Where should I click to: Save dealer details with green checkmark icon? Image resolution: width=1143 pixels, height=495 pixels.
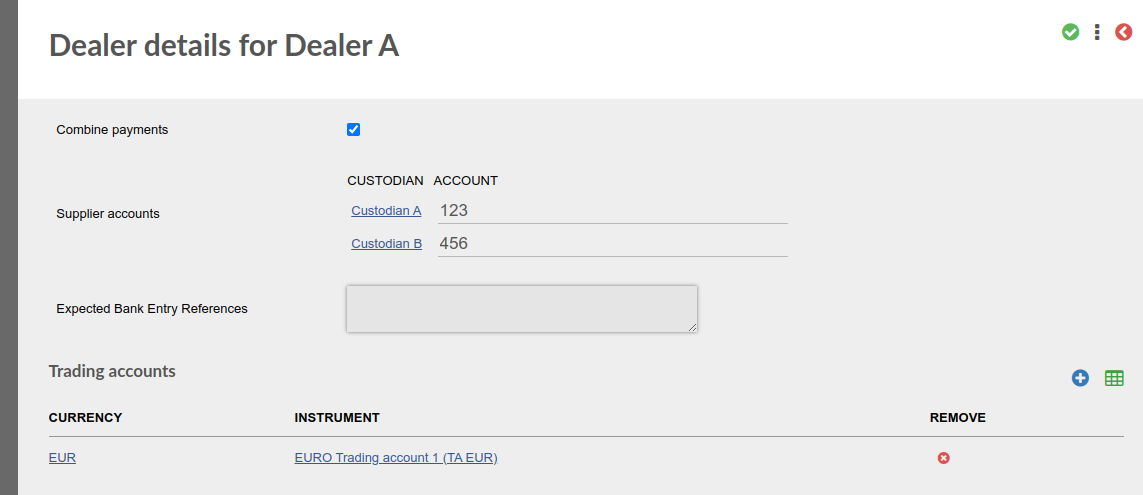tap(1070, 32)
